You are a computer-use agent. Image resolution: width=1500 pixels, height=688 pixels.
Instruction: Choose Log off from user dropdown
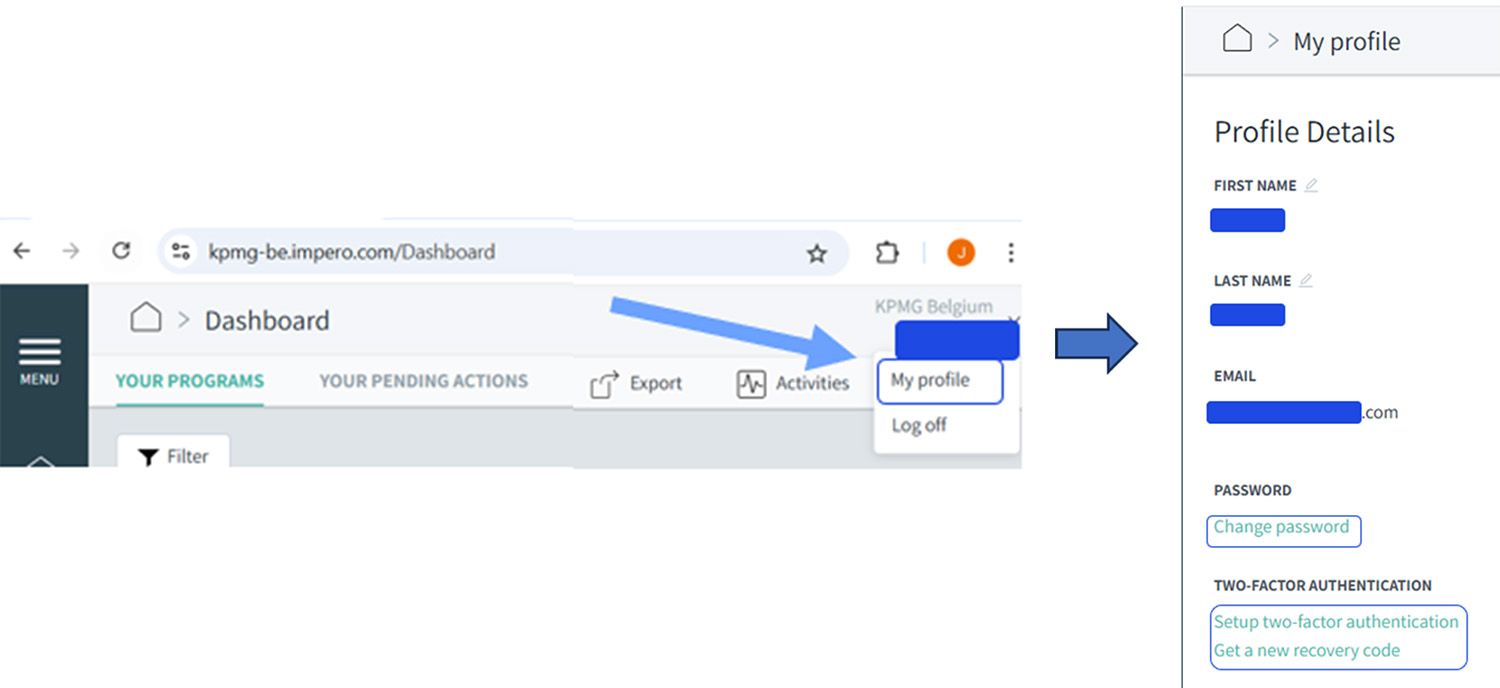919,425
